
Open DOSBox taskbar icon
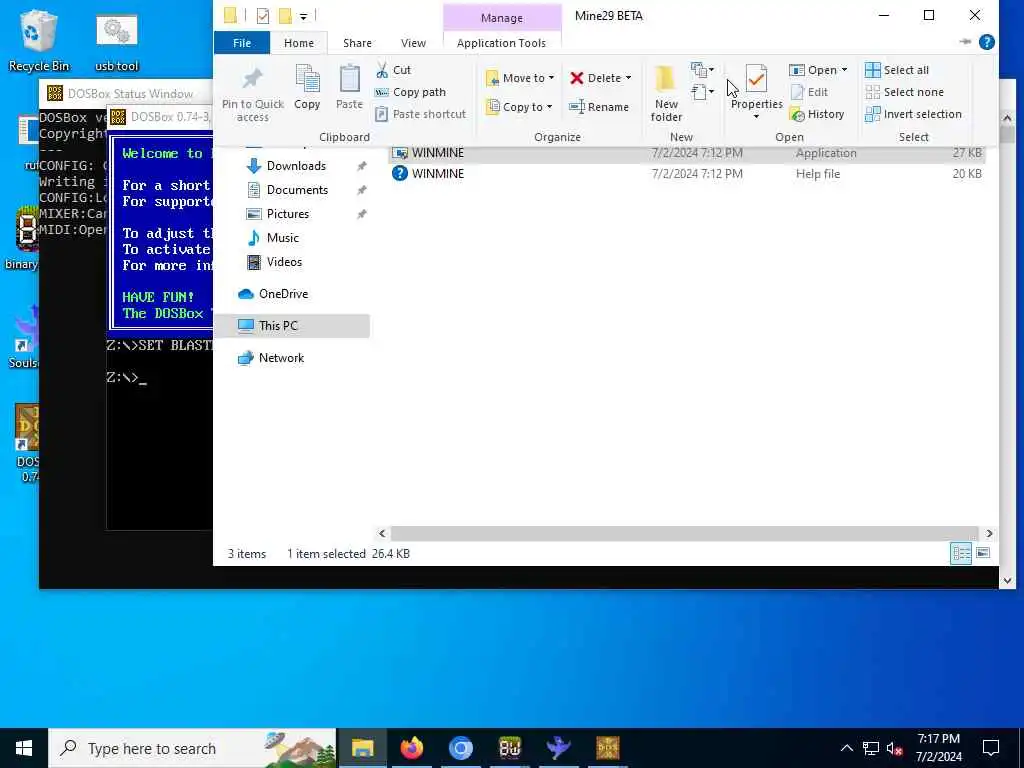click(607, 748)
